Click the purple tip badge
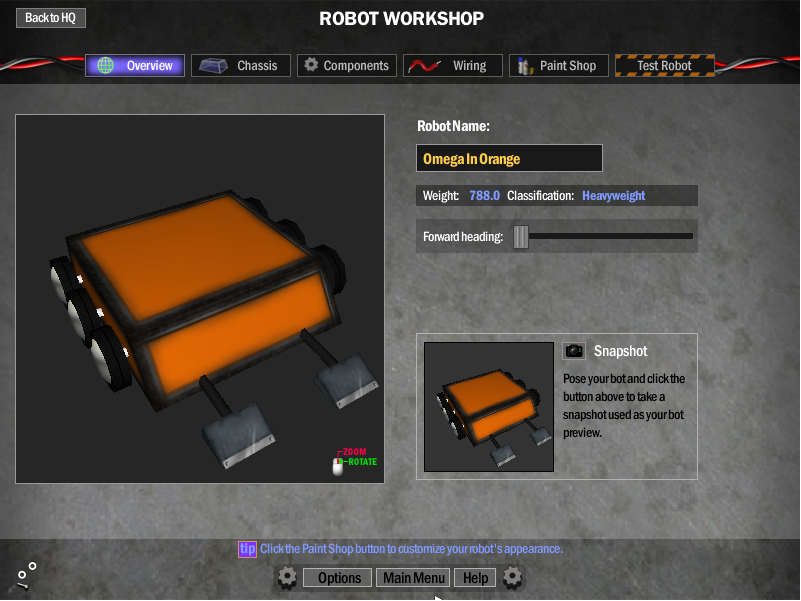The width and height of the screenshot is (801, 601). coord(247,549)
